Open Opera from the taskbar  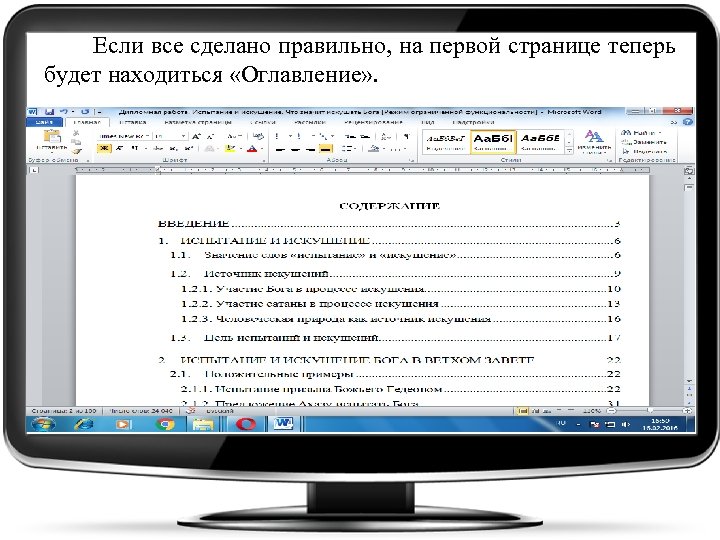[246, 424]
